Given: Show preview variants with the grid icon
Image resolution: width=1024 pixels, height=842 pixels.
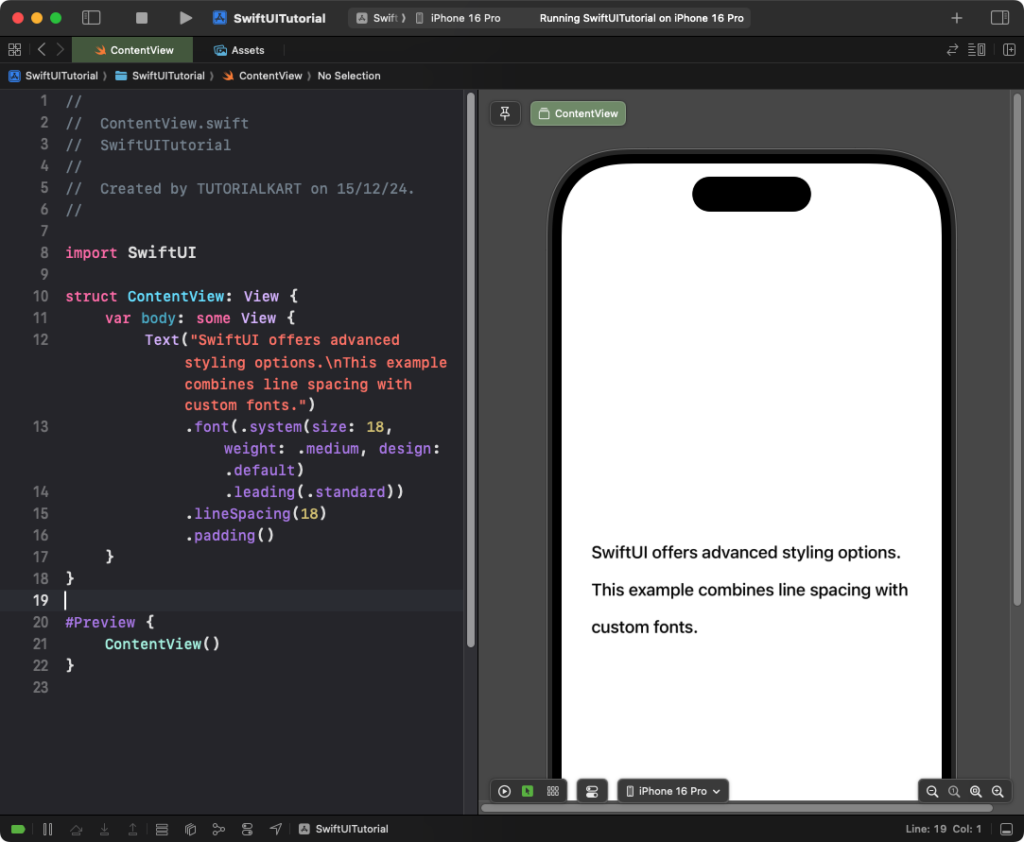Looking at the screenshot, I should click(553, 791).
